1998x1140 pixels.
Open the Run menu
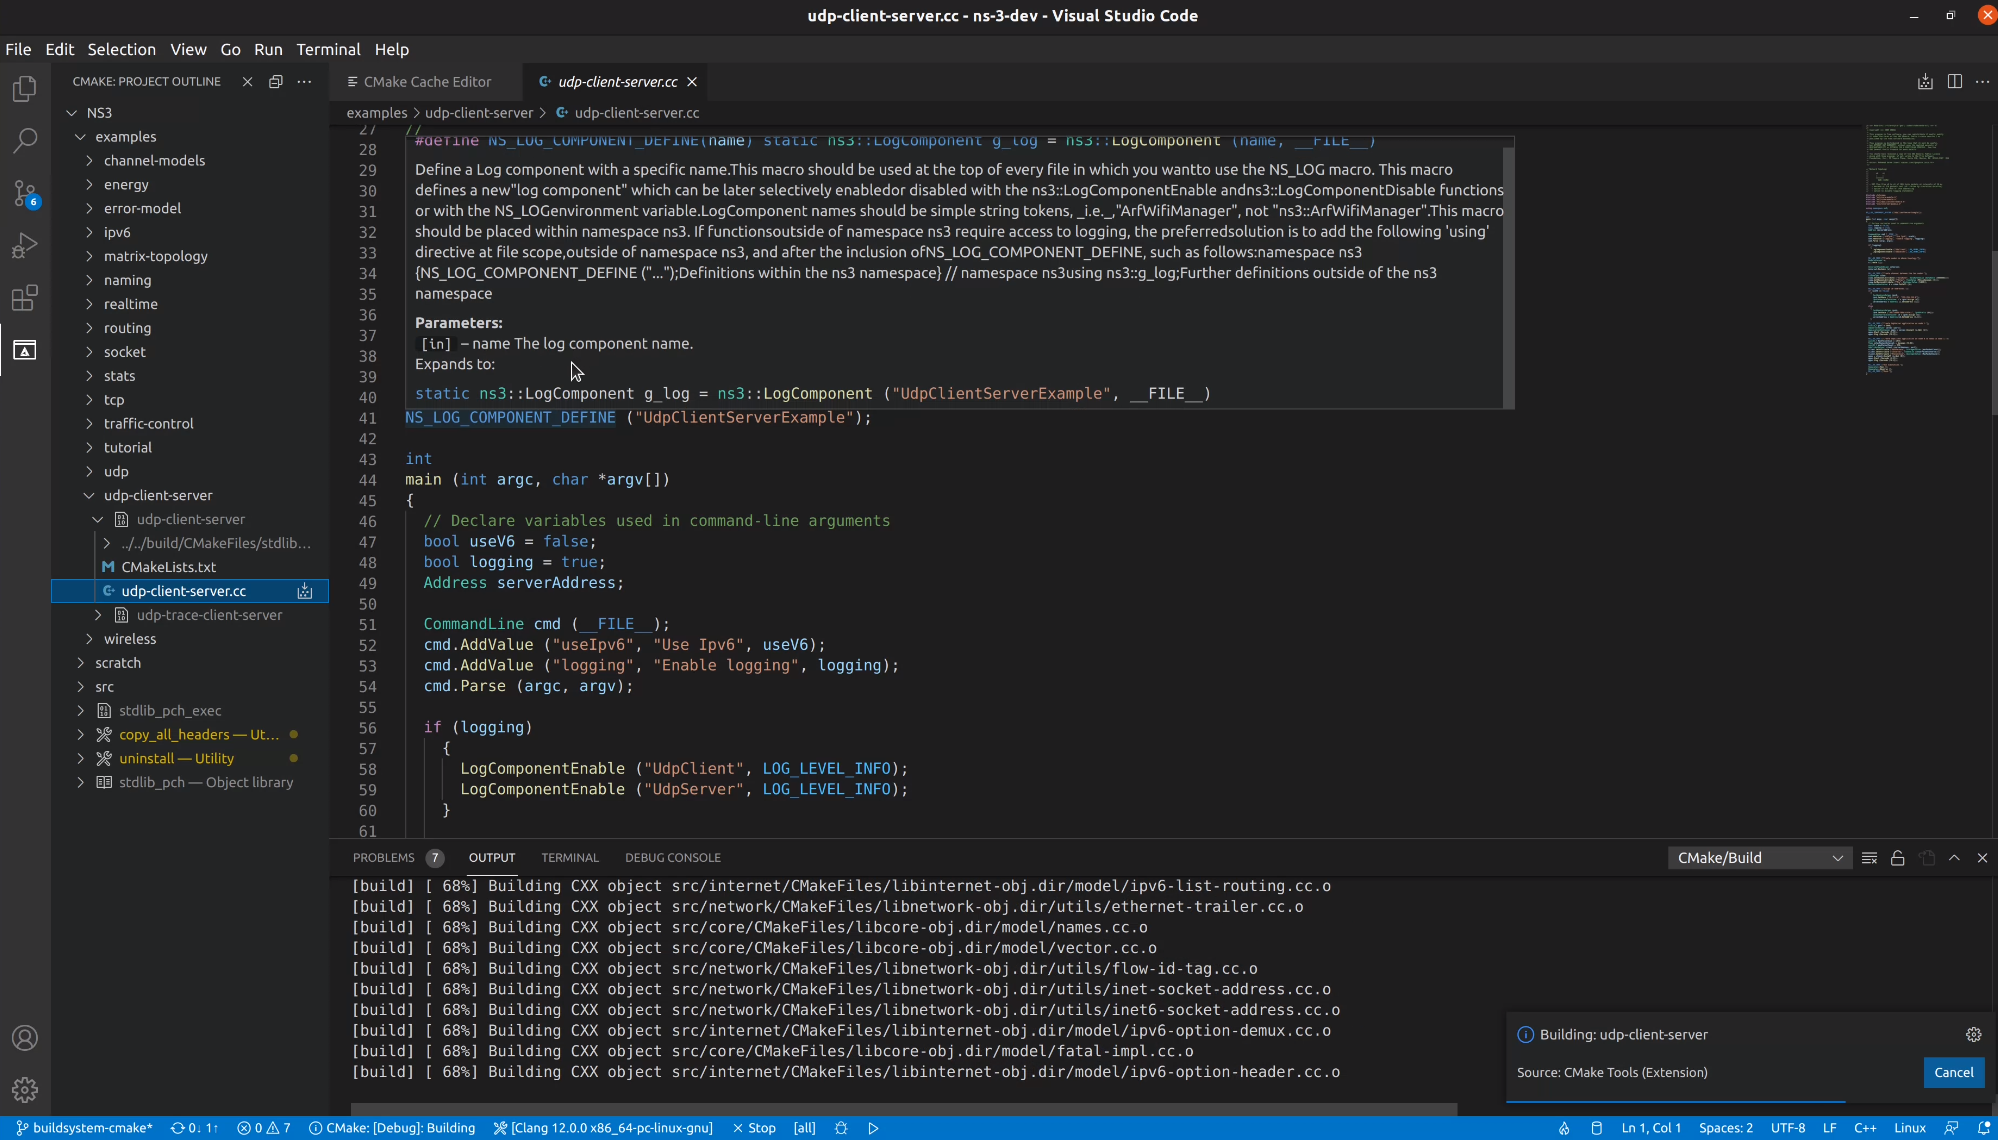click(267, 49)
